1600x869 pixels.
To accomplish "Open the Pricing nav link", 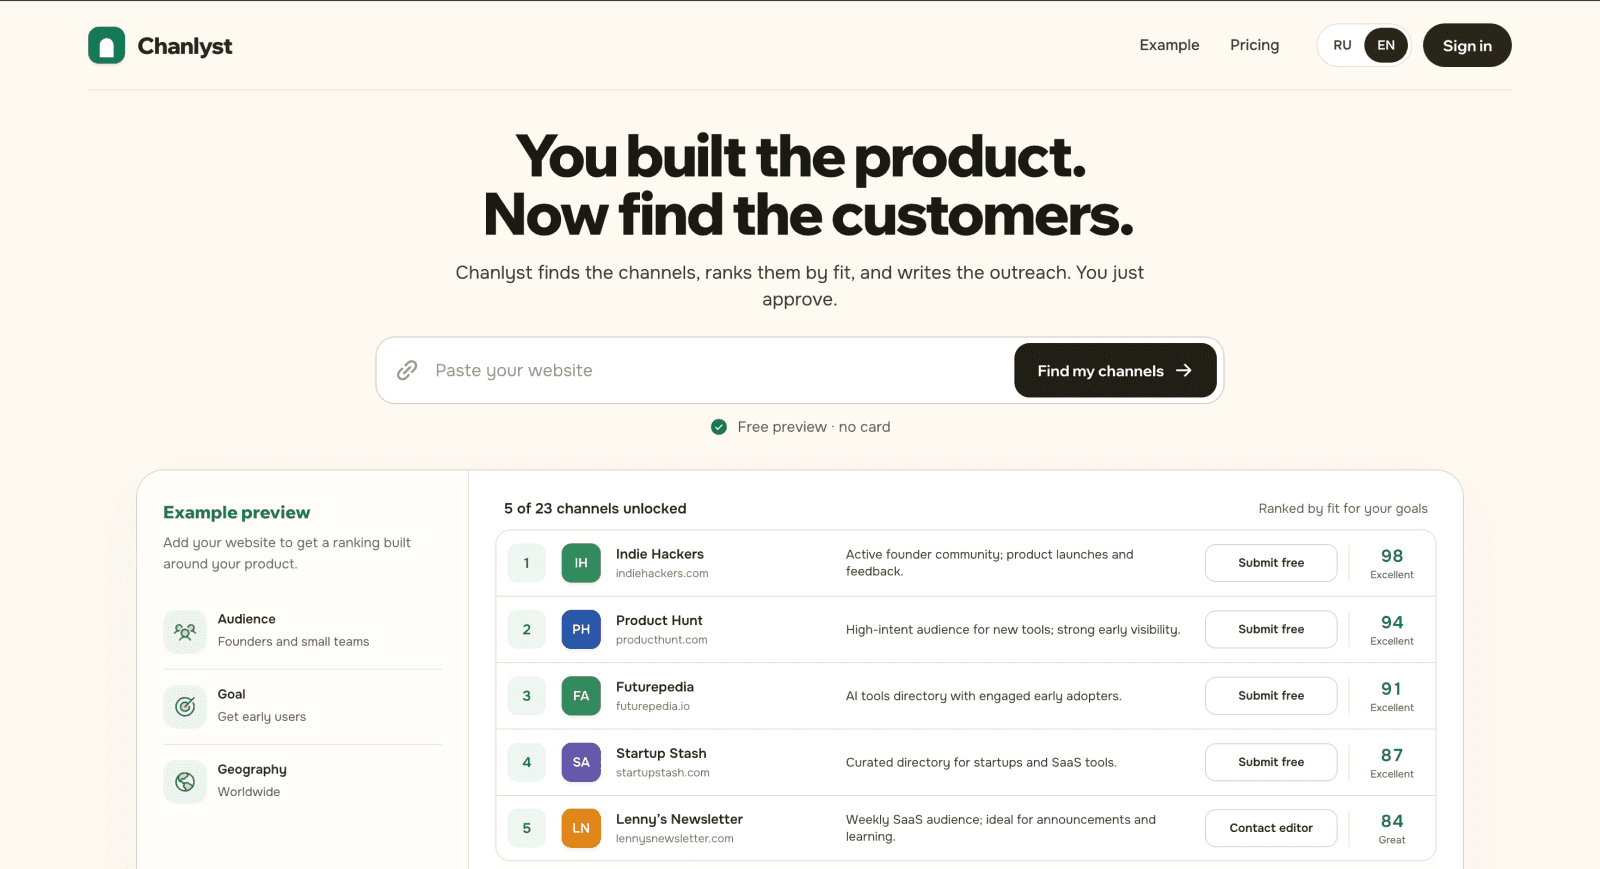I will tap(1254, 45).
